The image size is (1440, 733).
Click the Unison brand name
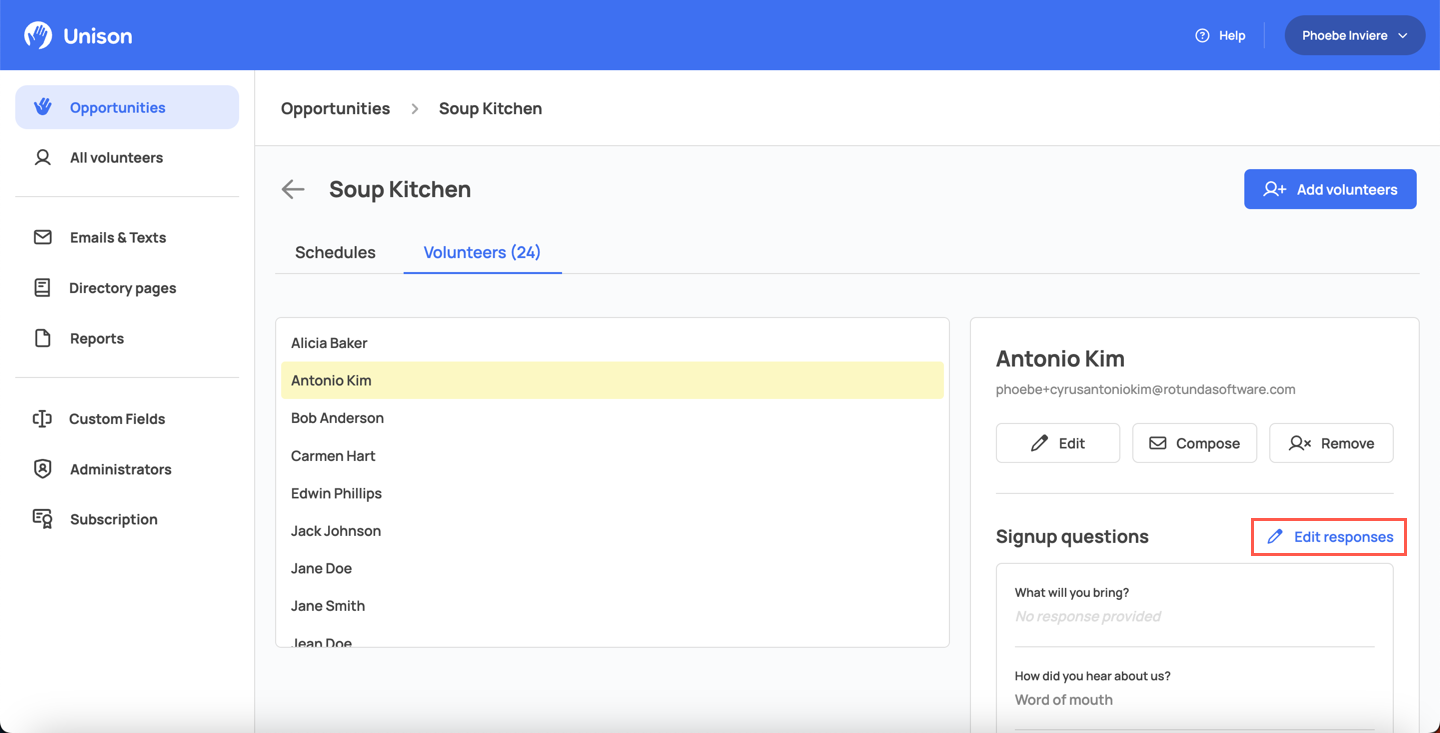[98, 36]
